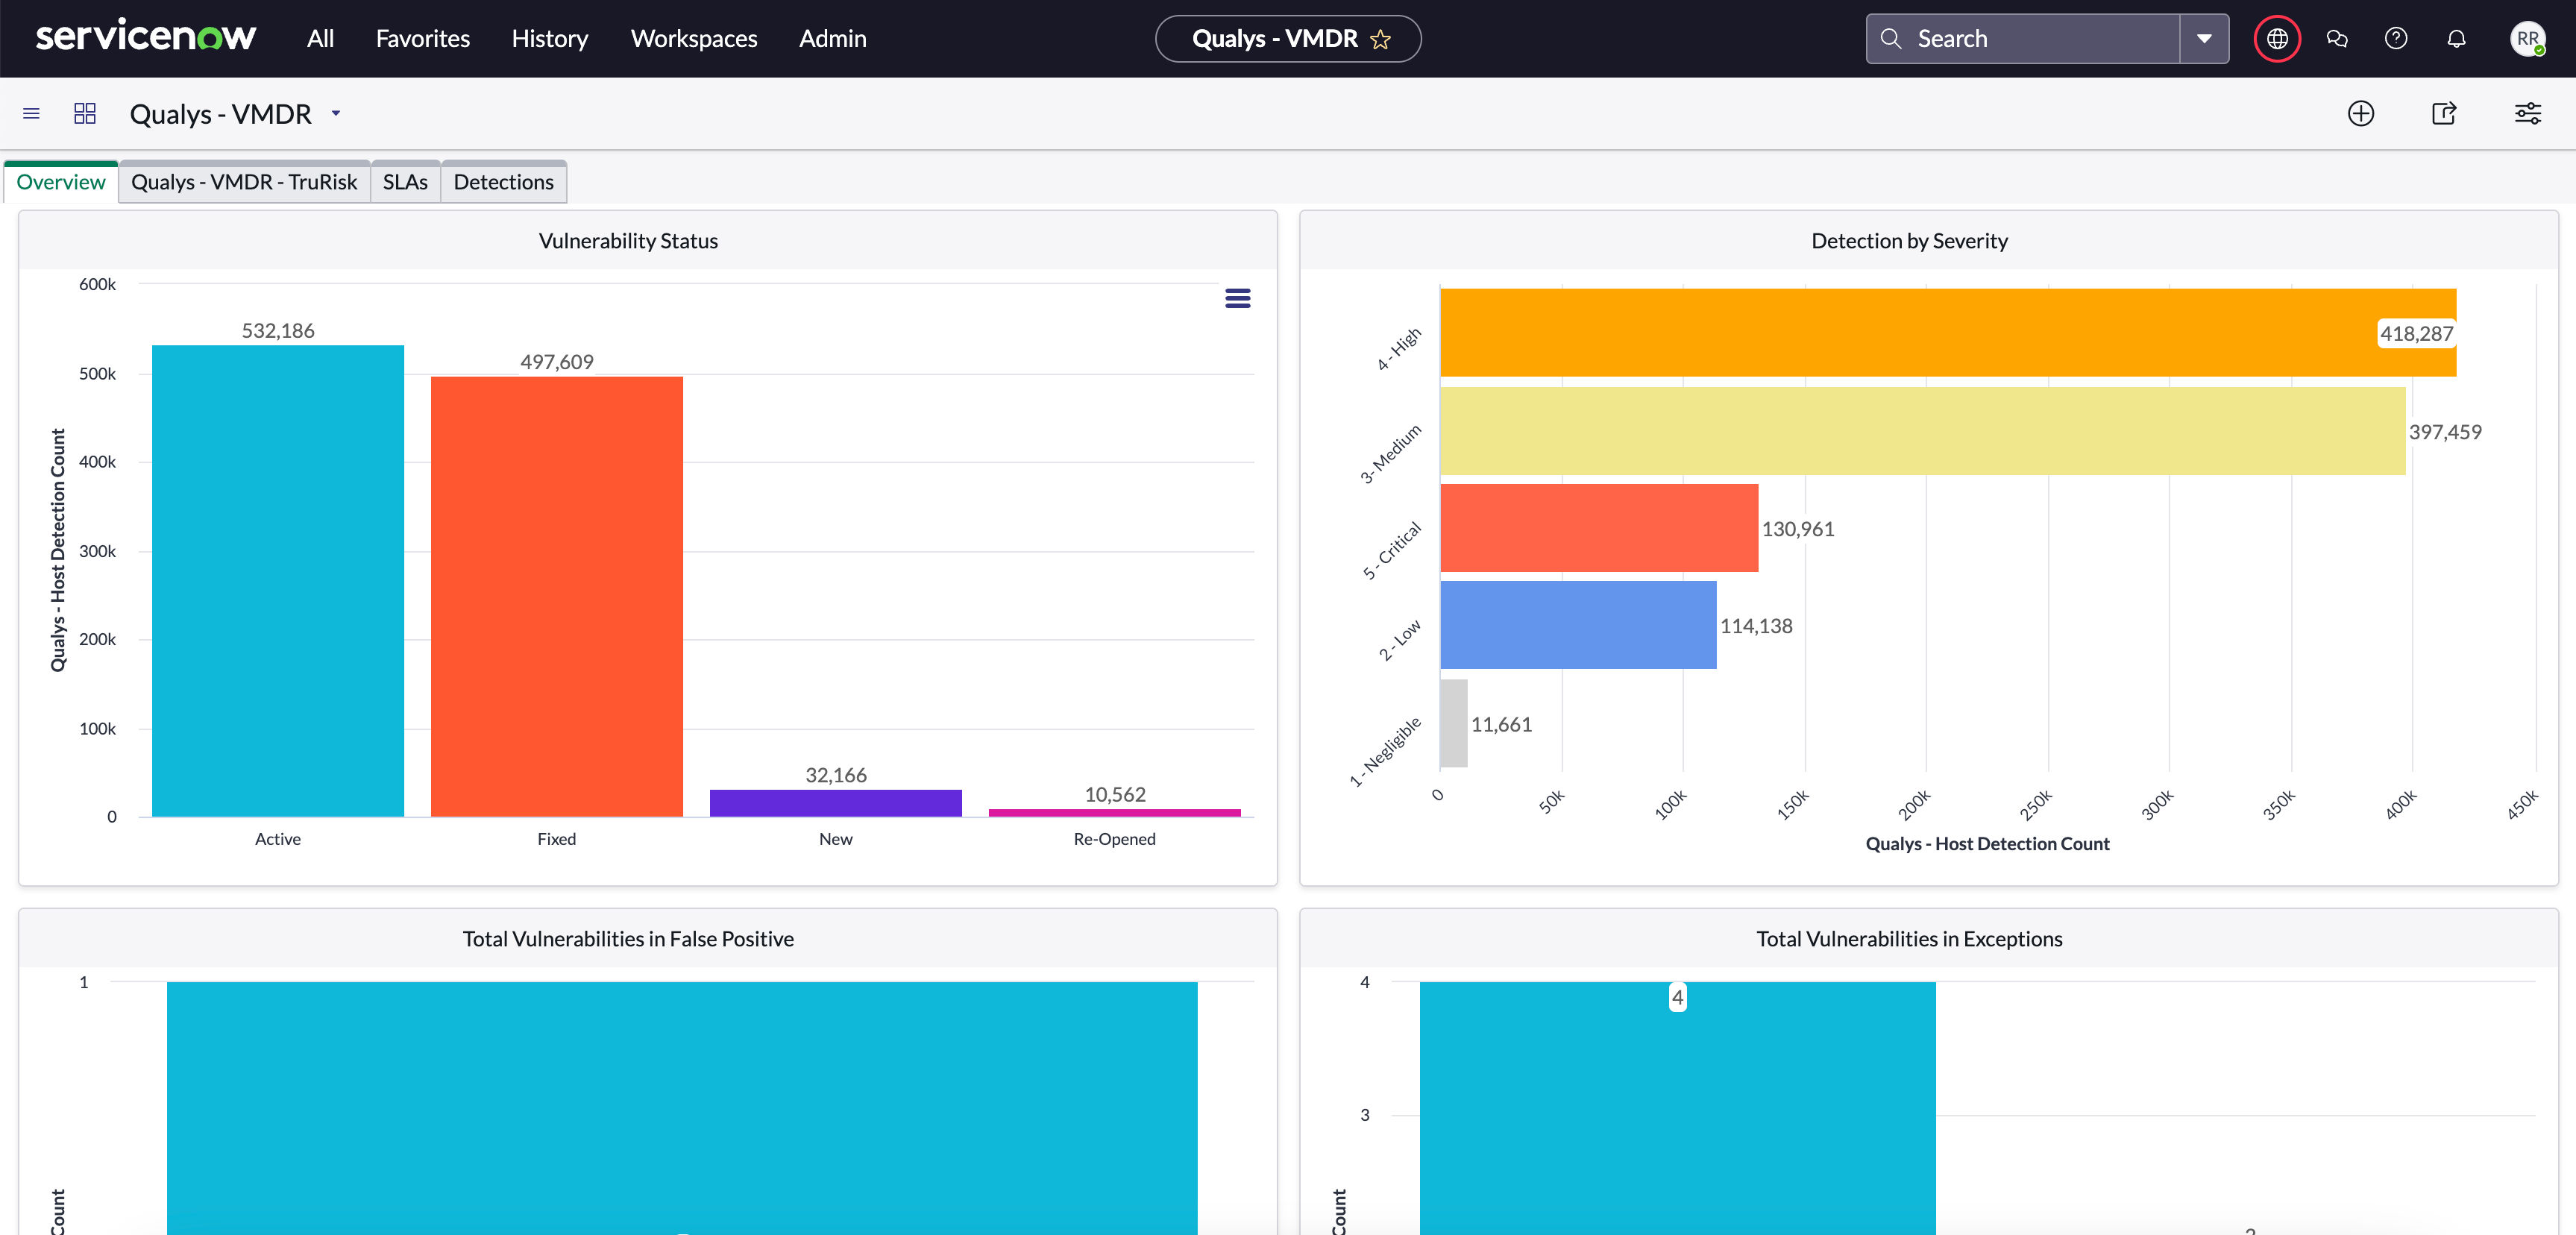This screenshot has width=2576, height=1235.
Task: Click the share dashboard icon
Action: (2443, 113)
